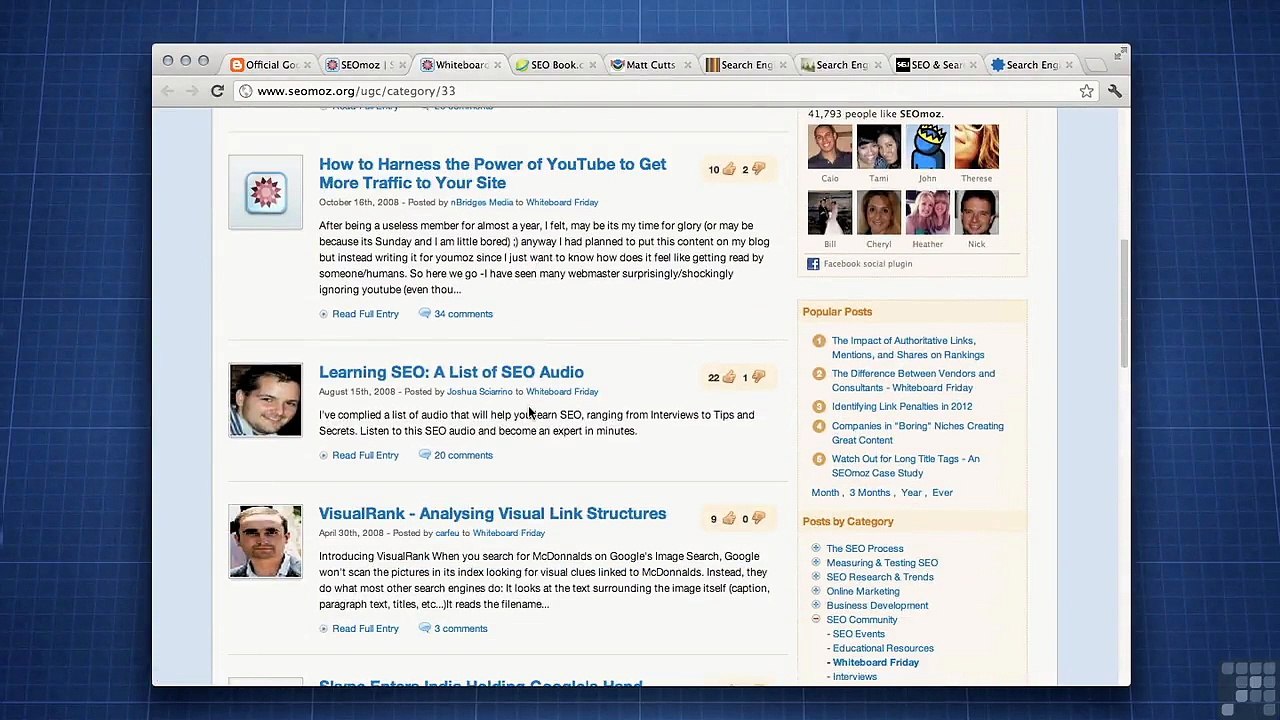Click Therese's Facebook profile picture
This screenshot has height=720, width=1280.
[976, 146]
